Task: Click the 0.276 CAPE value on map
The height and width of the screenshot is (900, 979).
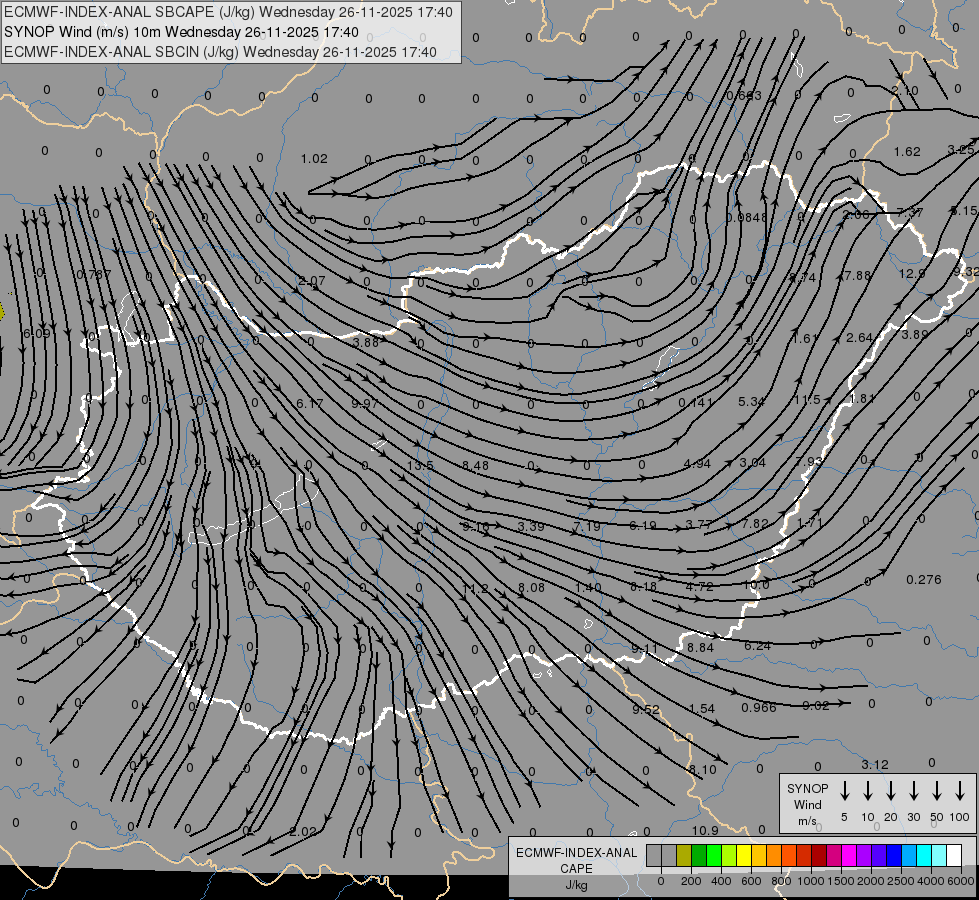Action: (923, 580)
